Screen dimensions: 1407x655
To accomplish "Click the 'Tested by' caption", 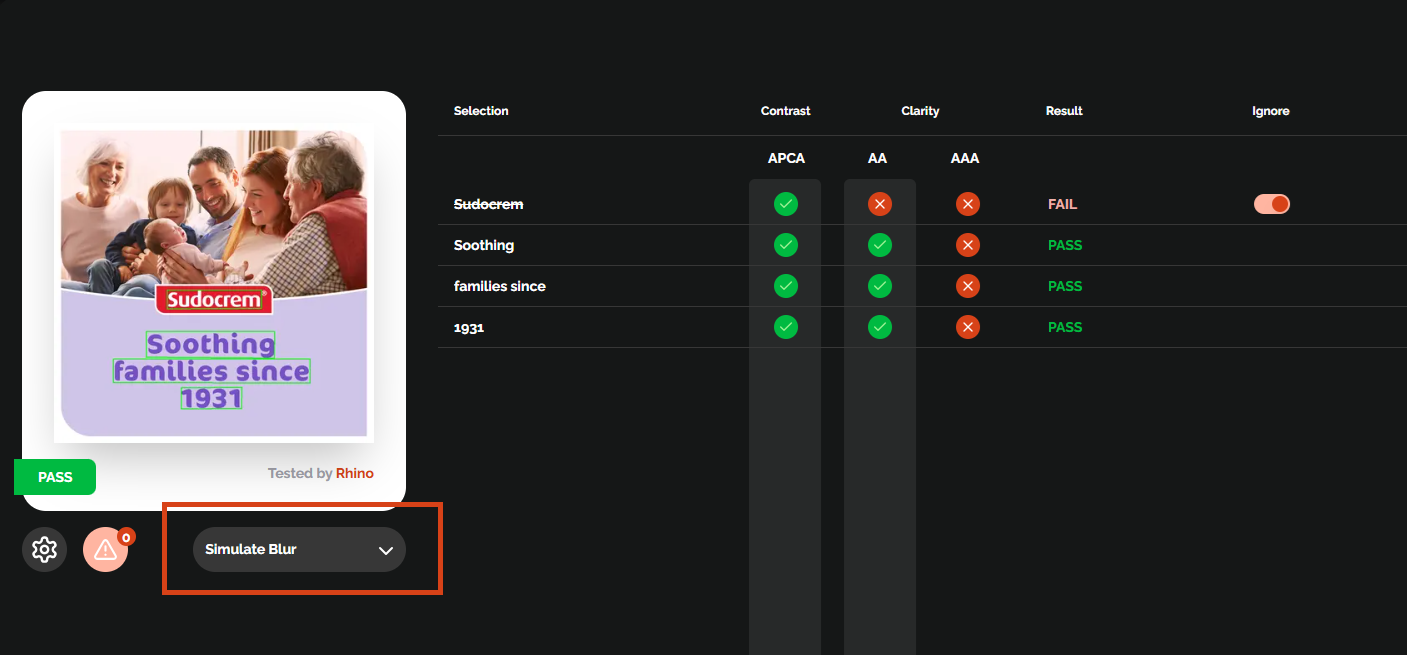I will (x=300, y=473).
